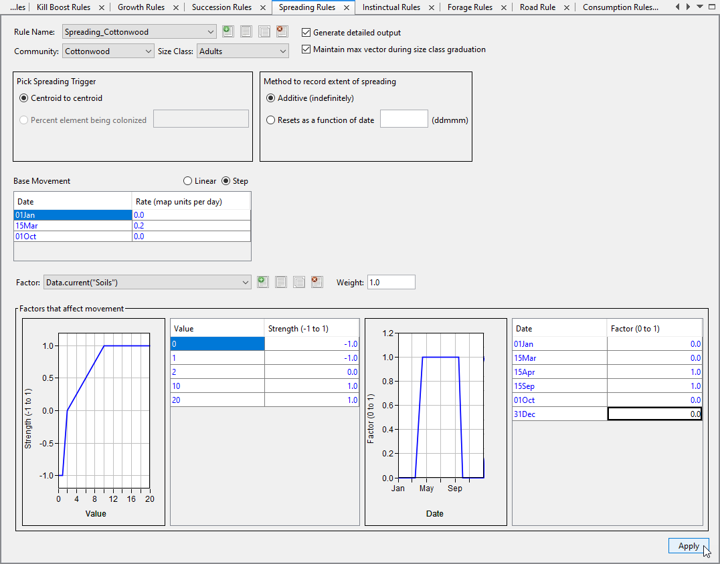Open the Size Class dropdown showing Adults

tap(282, 51)
